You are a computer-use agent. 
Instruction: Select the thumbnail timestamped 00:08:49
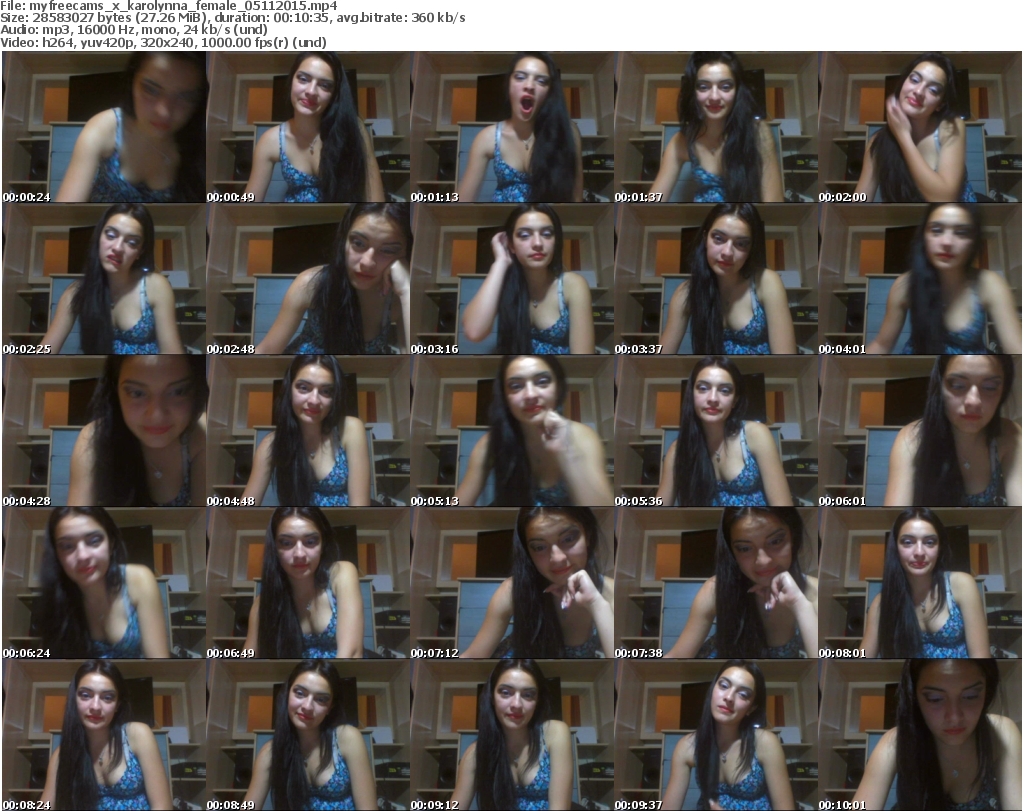coord(308,735)
